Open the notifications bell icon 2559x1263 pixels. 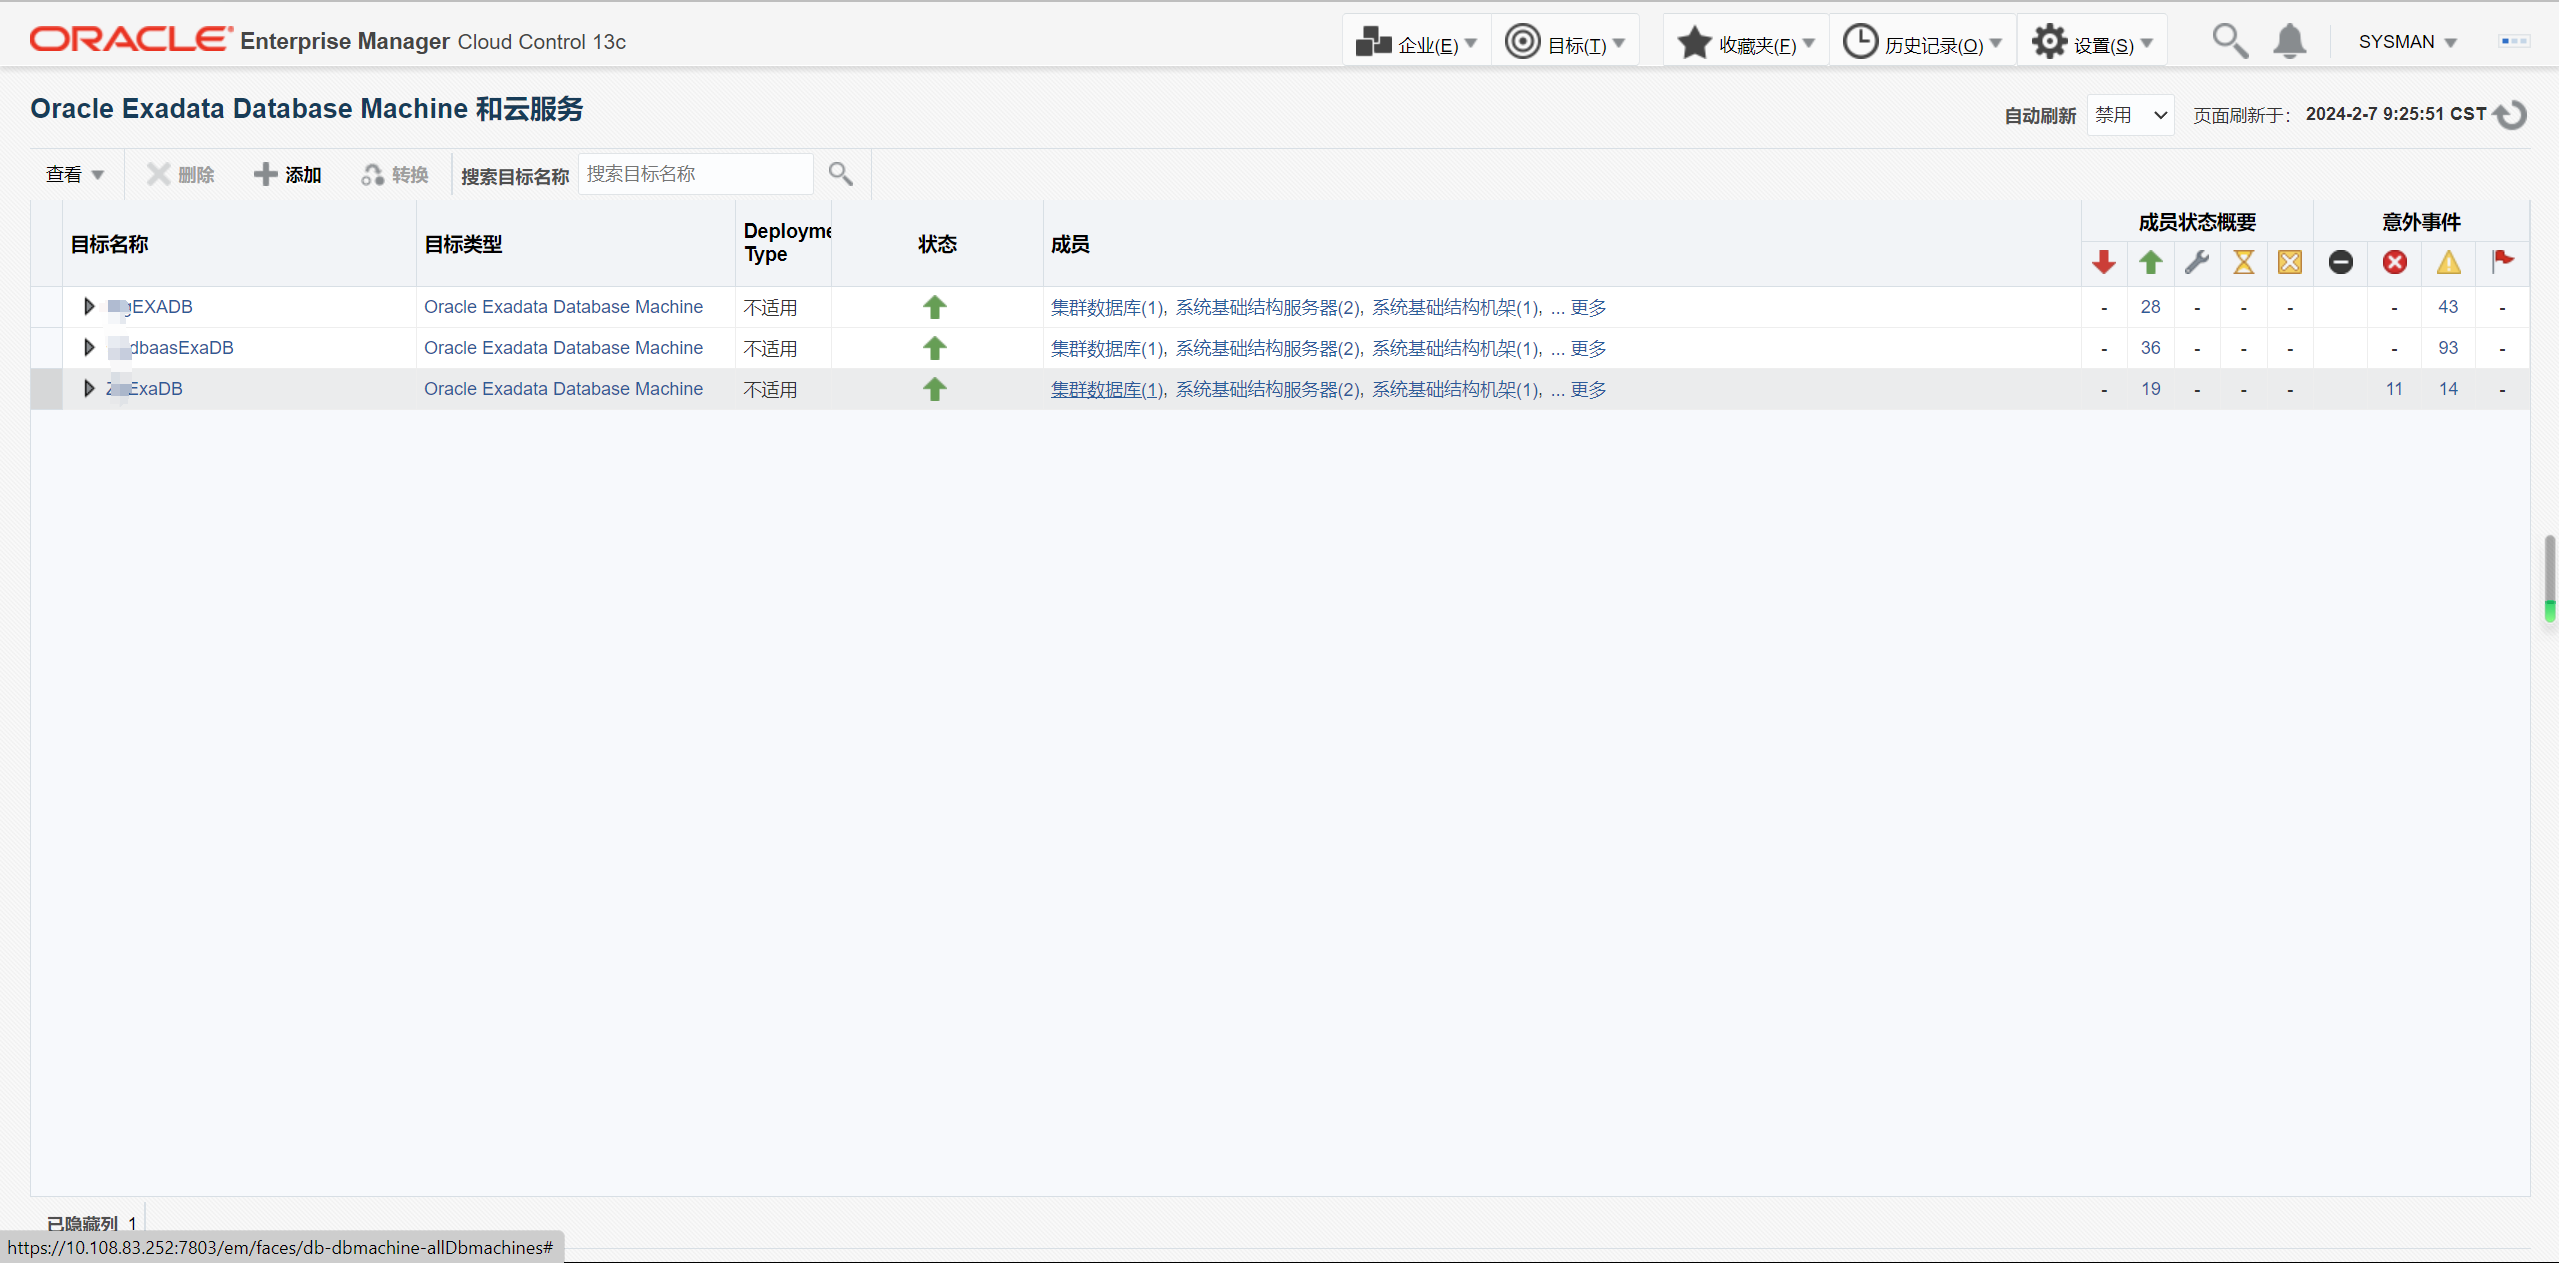click(2289, 41)
